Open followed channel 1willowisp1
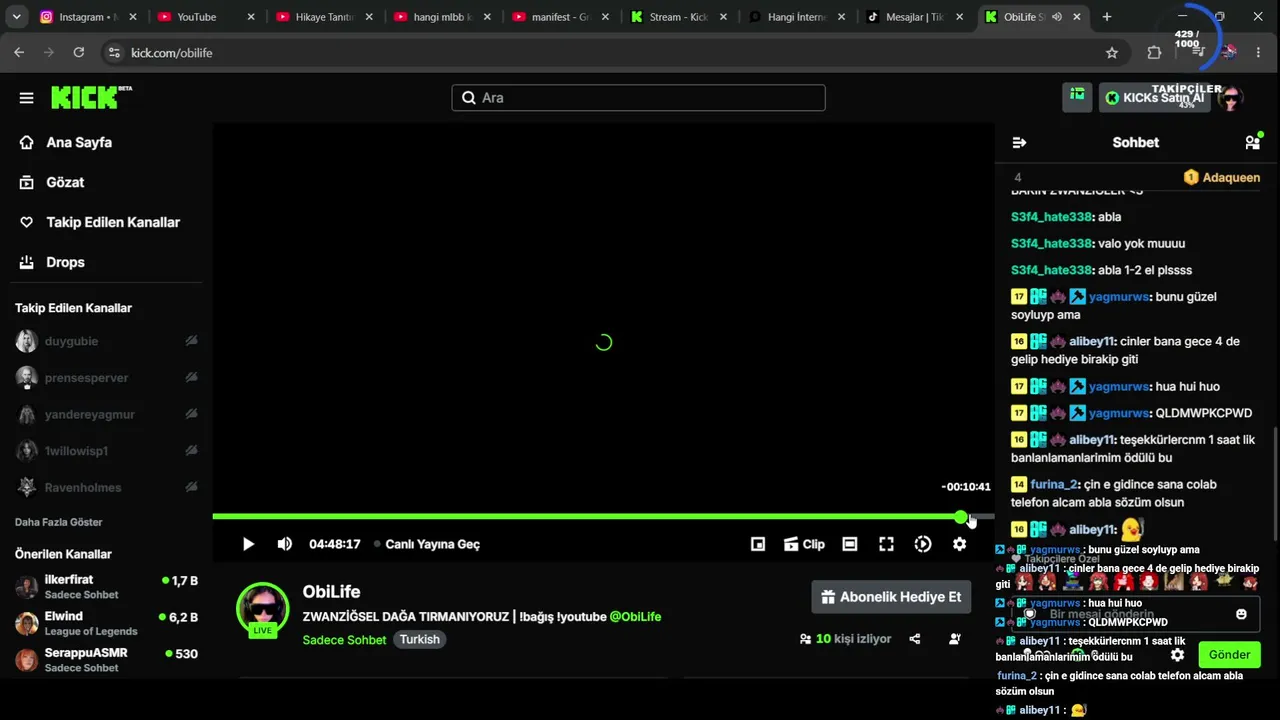This screenshot has height=720, width=1280. pyautogui.click(x=107, y=451)
